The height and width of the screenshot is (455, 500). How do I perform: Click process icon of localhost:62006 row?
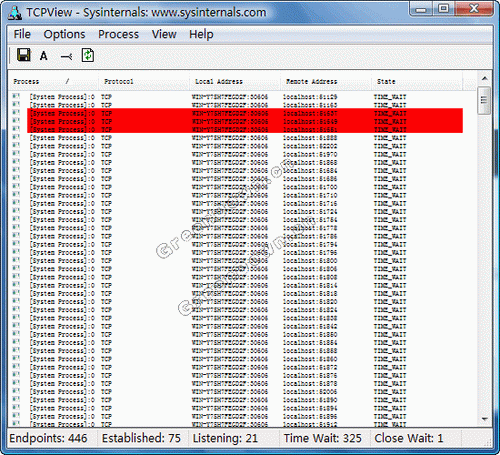[x=16, y=391]
